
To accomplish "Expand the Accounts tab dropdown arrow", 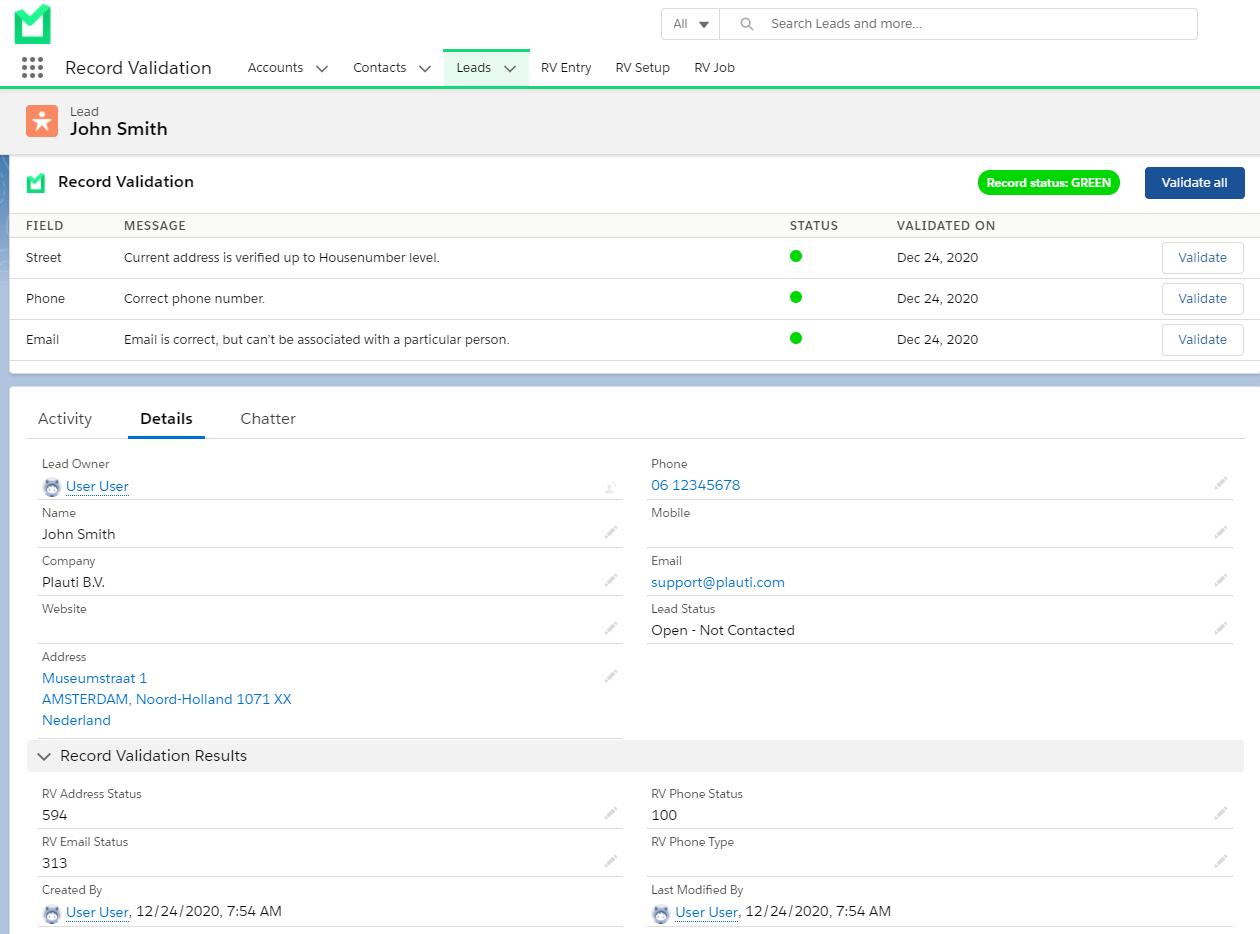I will (x=322, y=69).
